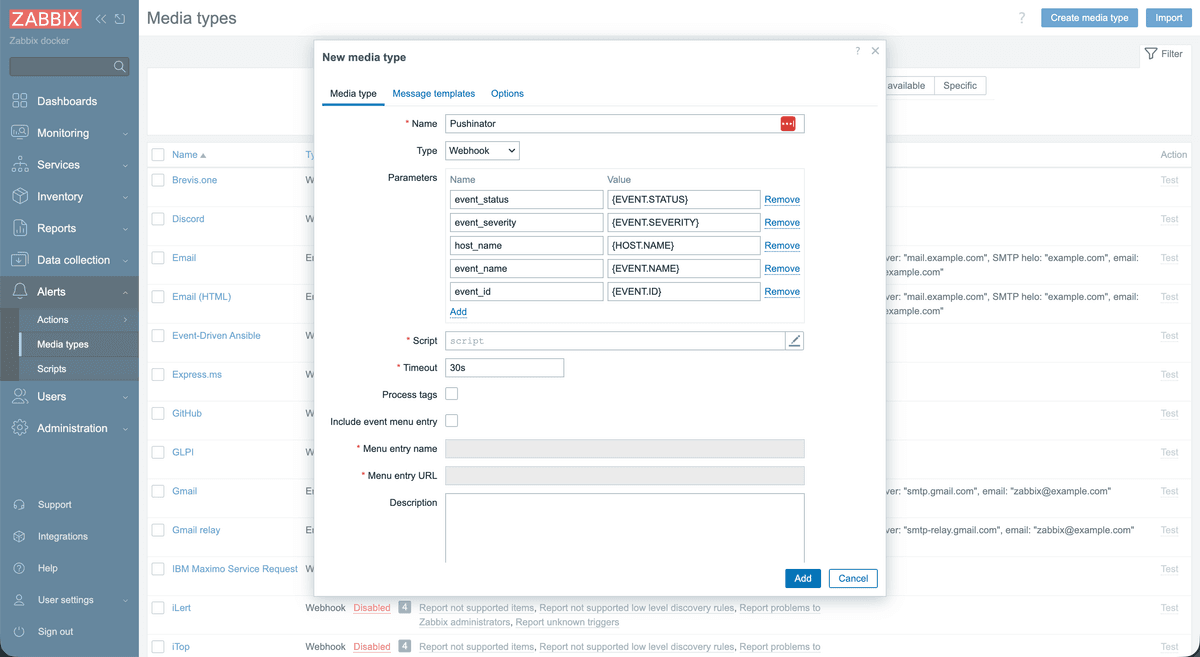Click the Administration gear icon
The width and height of the screenshot is (1200, 657).
(20, 428)
